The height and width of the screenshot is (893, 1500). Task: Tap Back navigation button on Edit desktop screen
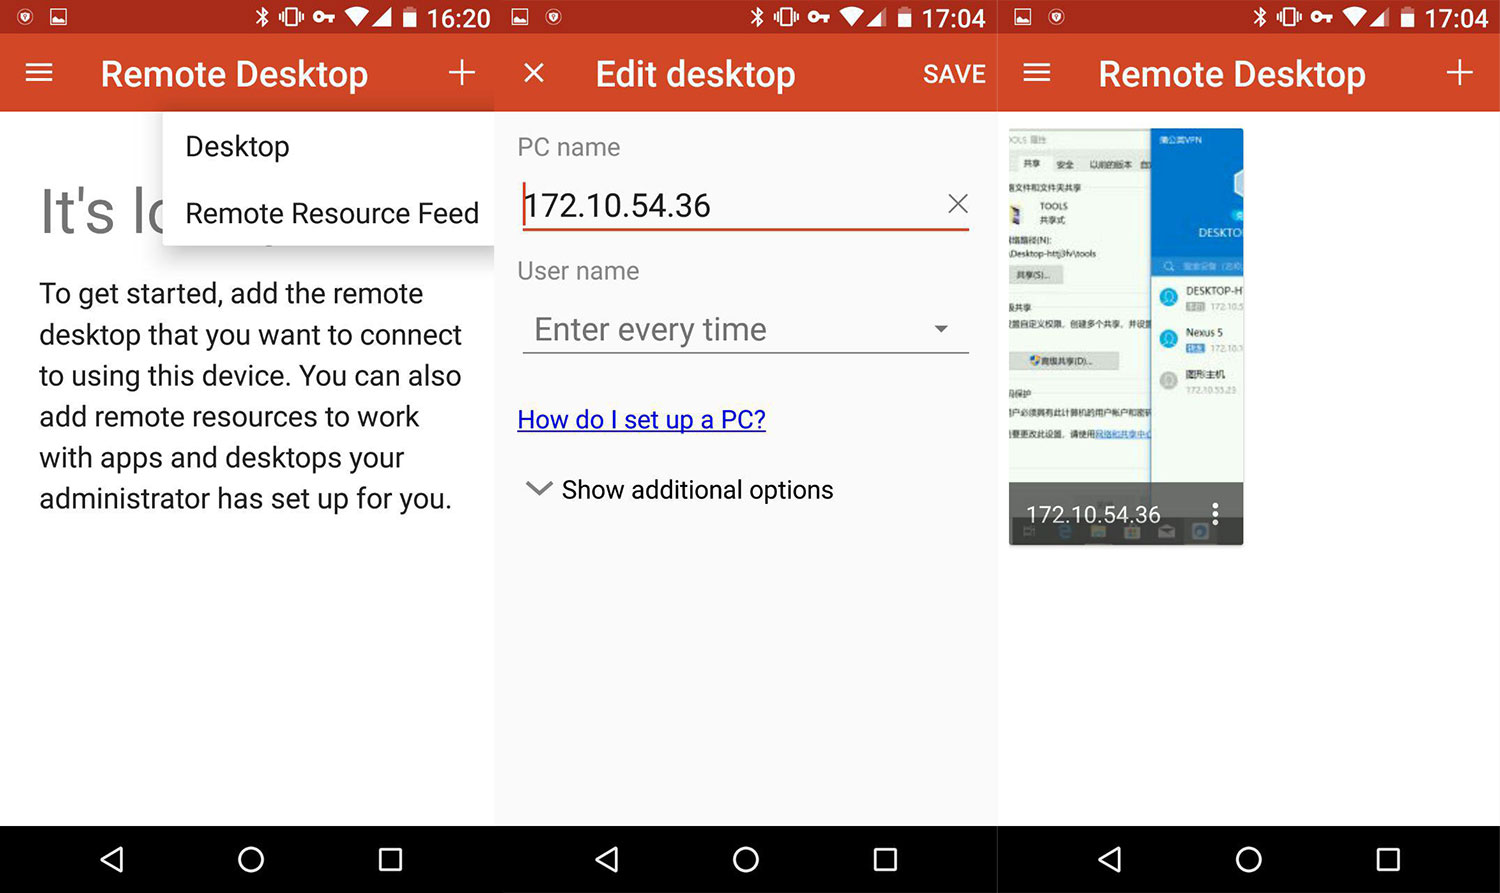pos(606,859)
